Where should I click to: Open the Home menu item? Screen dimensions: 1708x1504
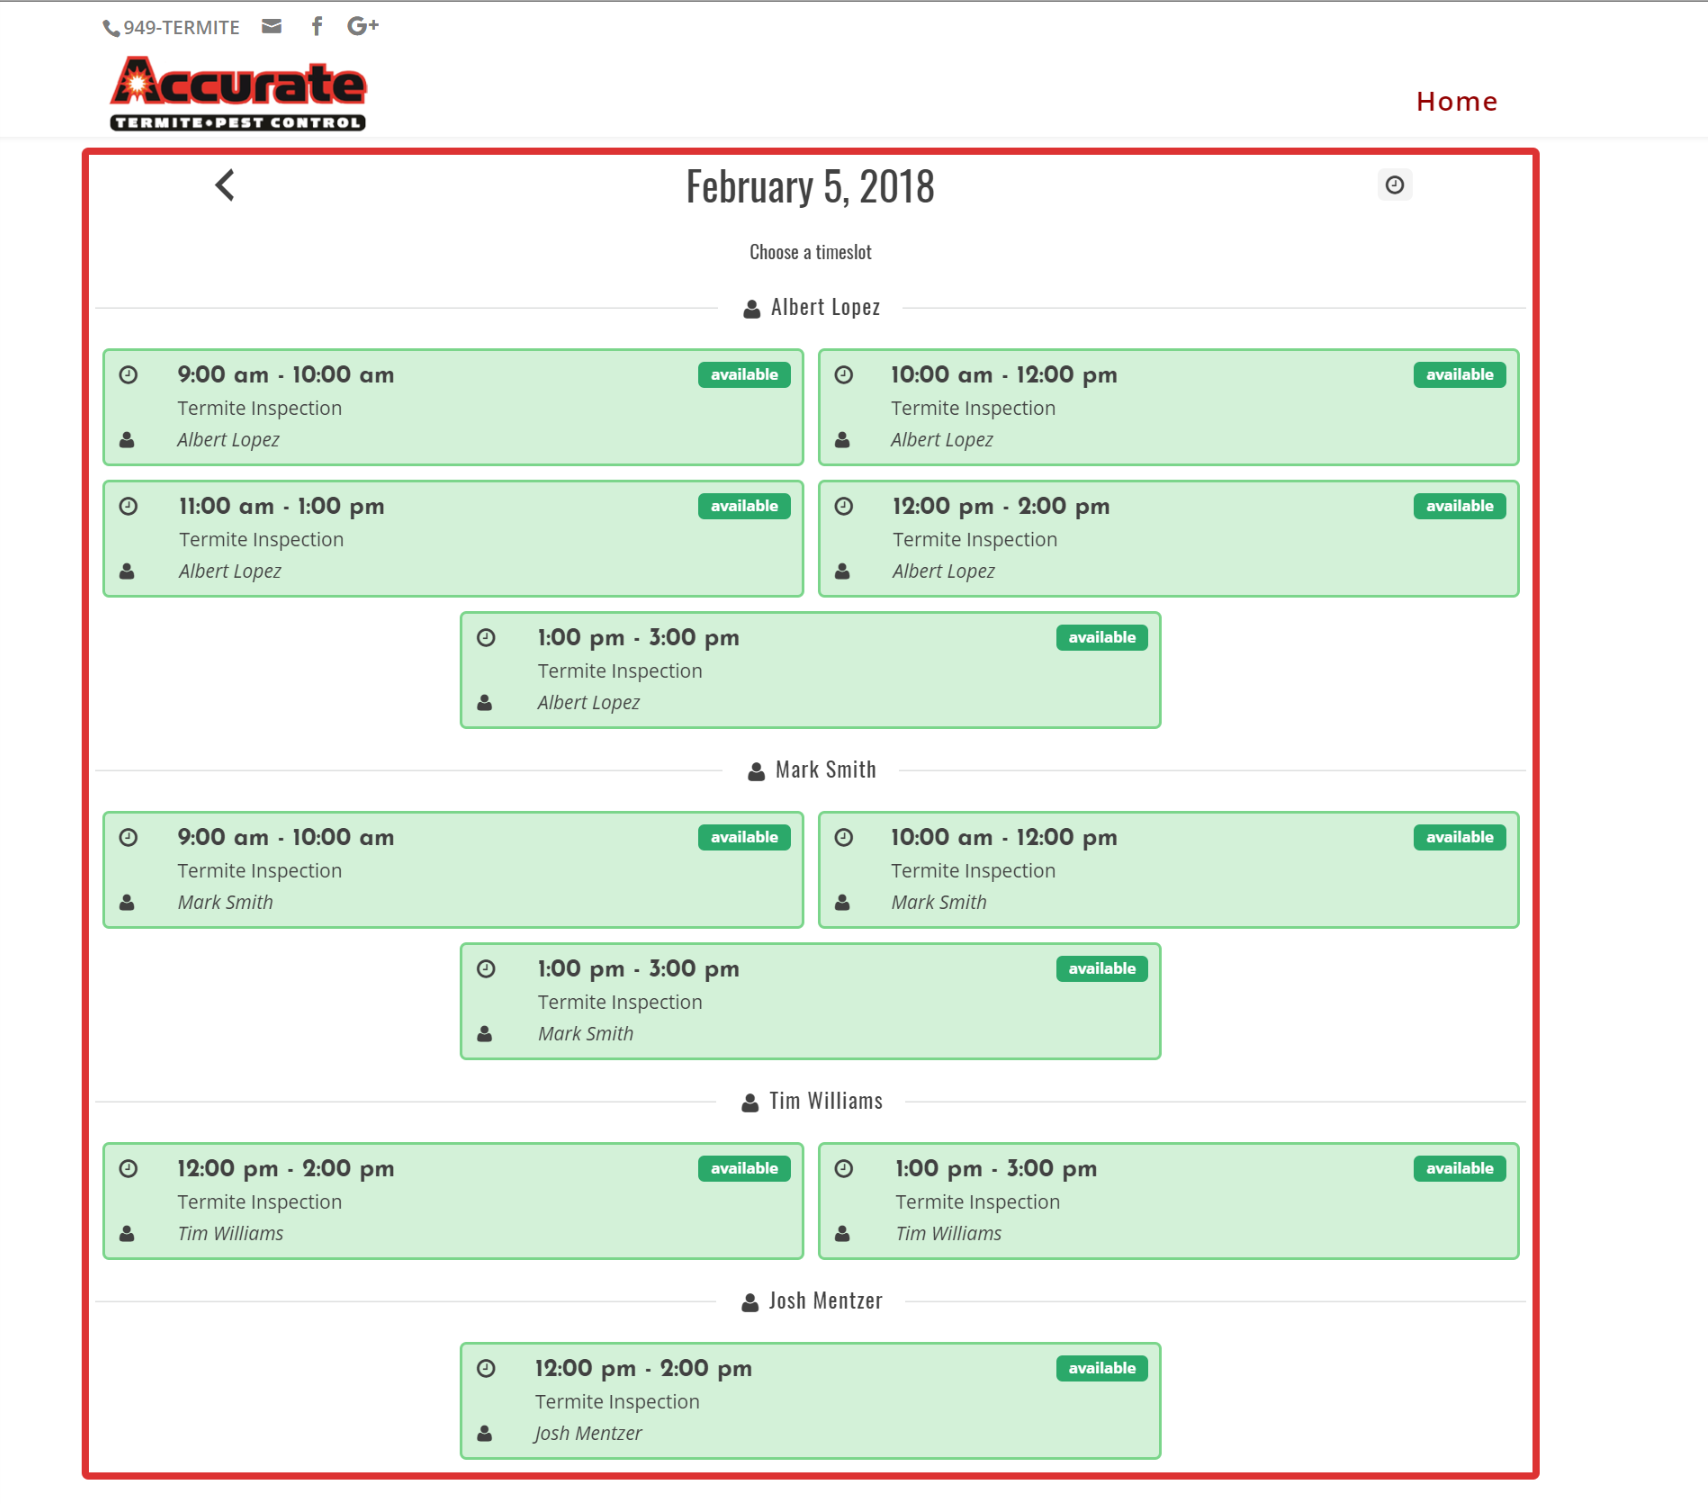click(x=1456, y=102)
